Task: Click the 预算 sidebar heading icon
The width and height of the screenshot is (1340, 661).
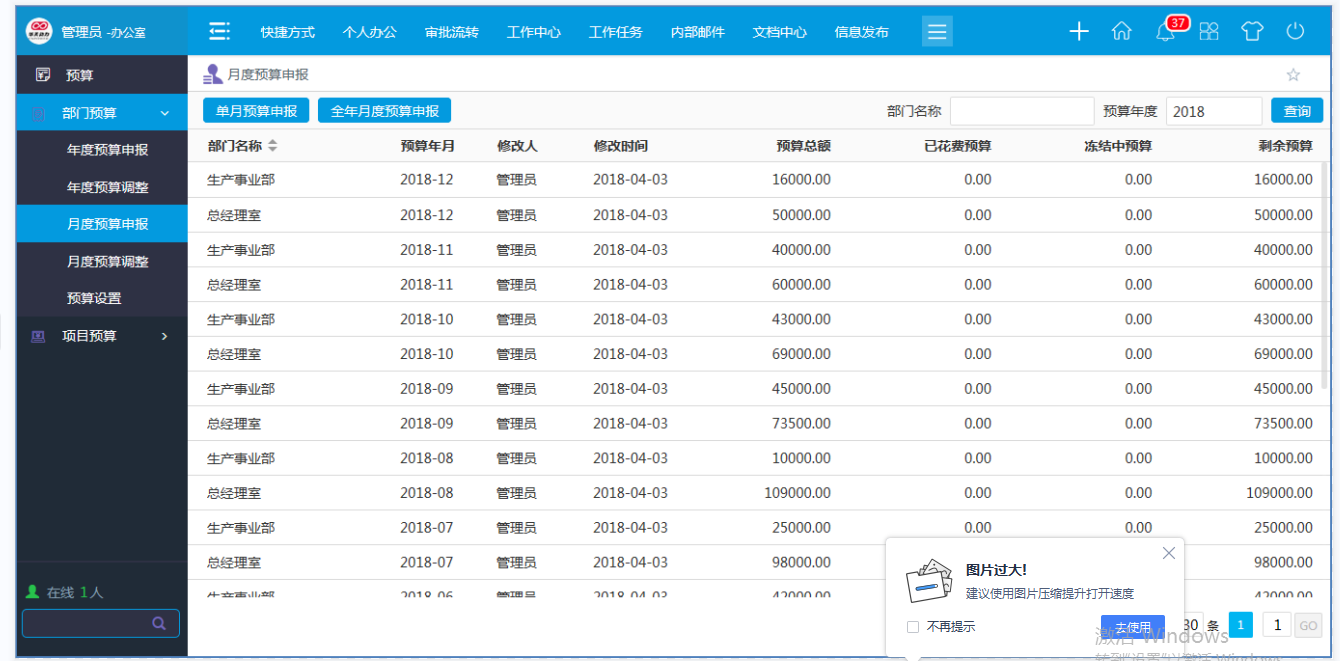Action: (x=42, y=75)
